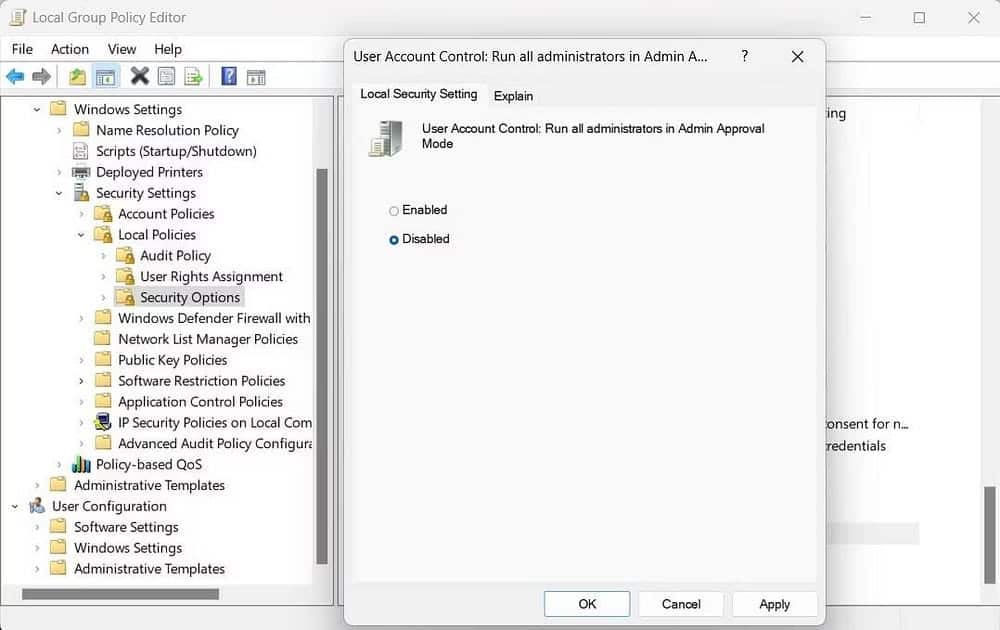Image resolution: width=1000 pixels, height=630 pixels.
Task: Toggle the Show/Hide Console Tree icon
Action: tap(106, 75)
